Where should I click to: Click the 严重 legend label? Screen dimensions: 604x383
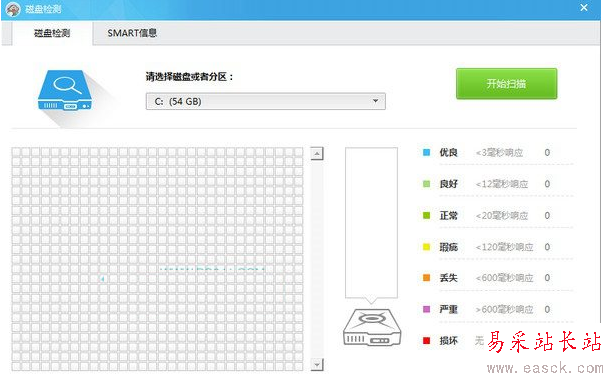click(x=448, y=309)
